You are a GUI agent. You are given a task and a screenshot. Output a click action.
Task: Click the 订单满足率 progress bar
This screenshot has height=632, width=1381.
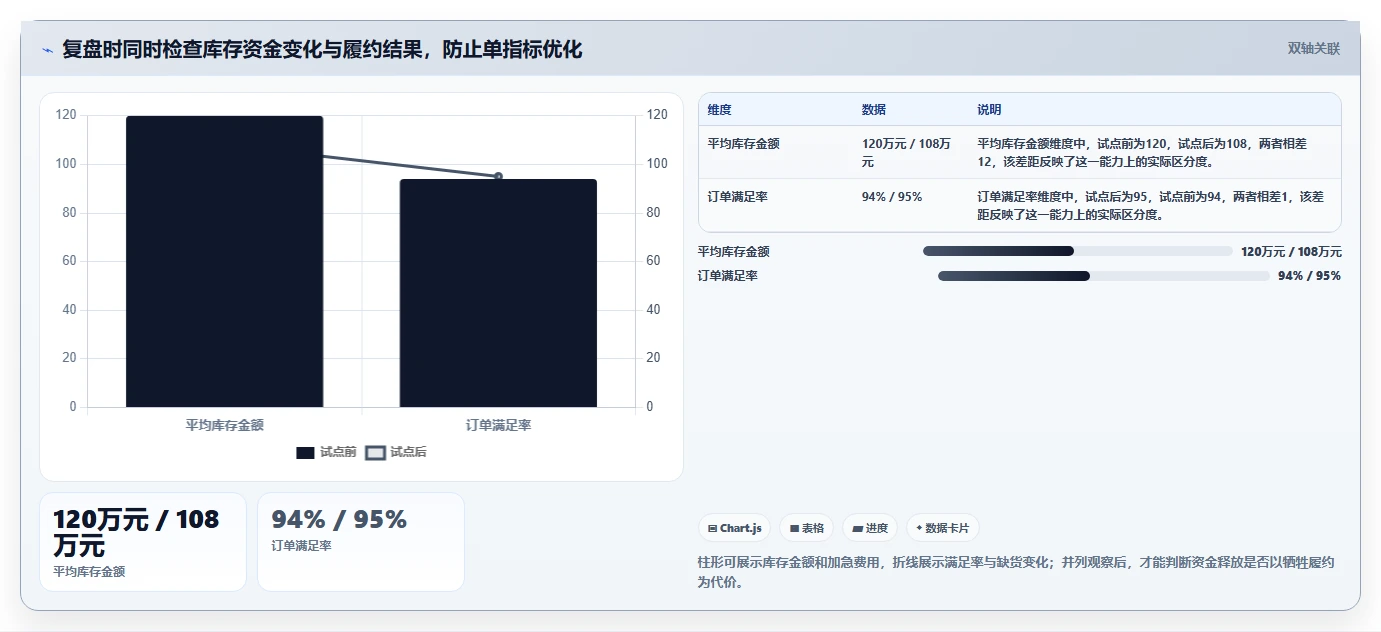(x=1104, y=276)
